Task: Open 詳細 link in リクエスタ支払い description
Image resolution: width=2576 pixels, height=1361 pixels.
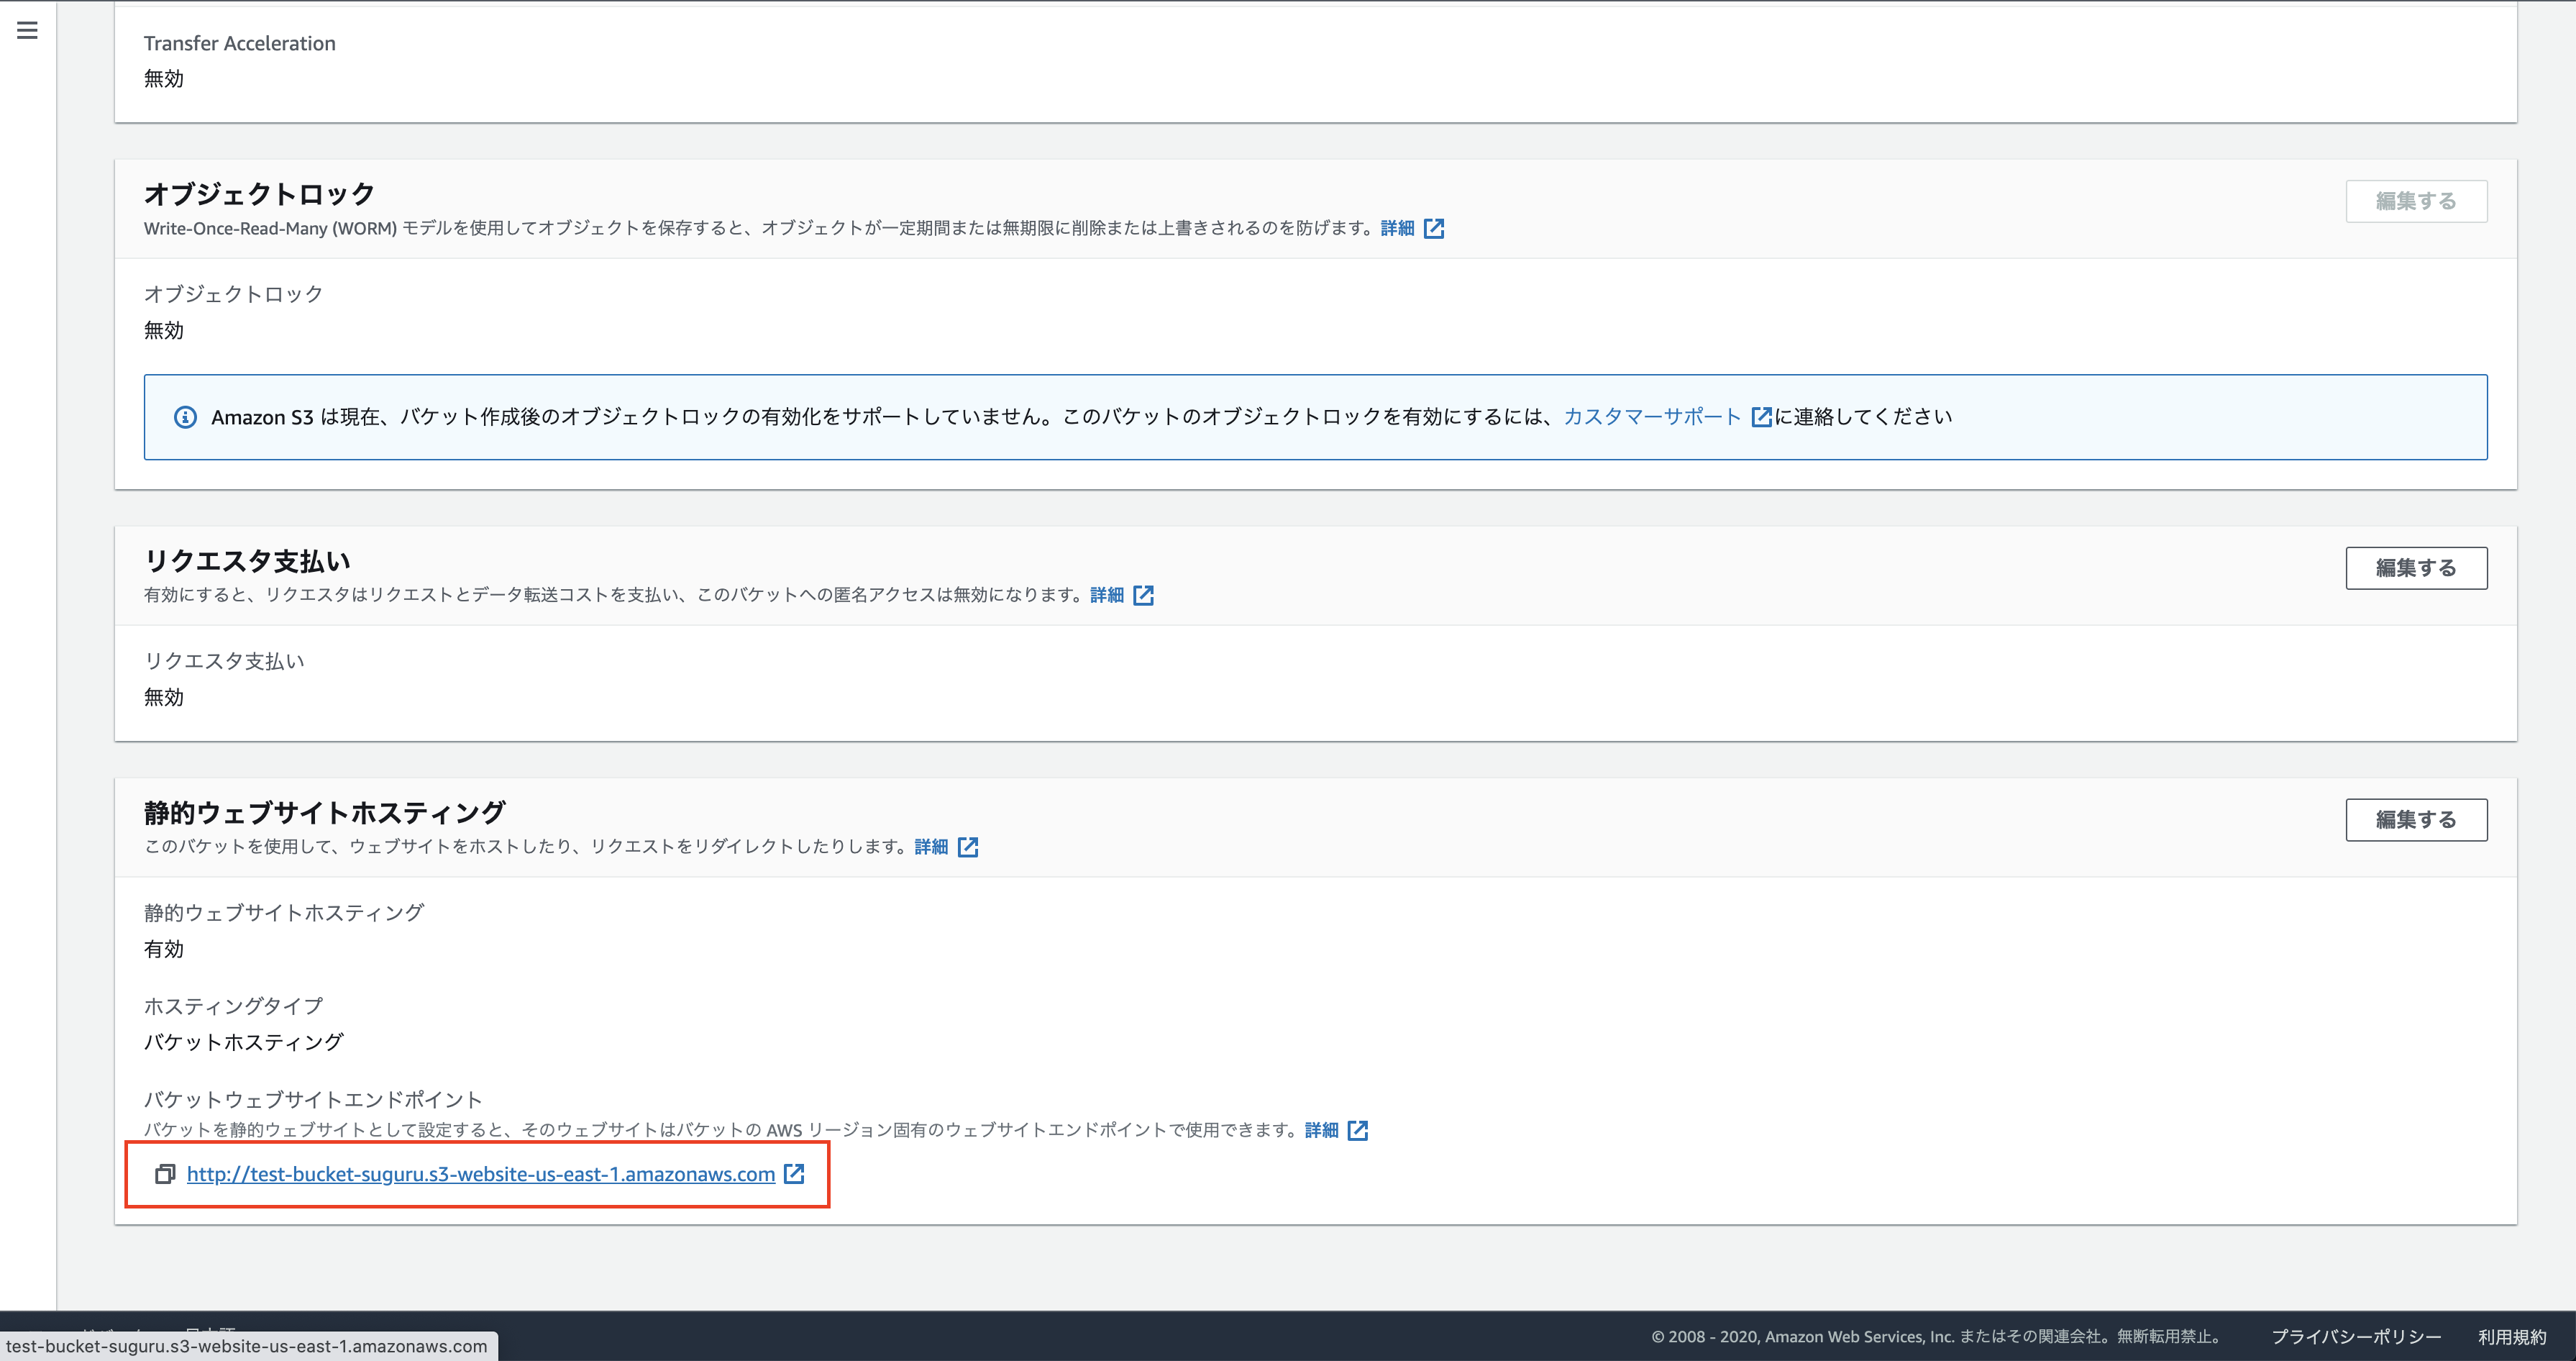Action: tap(1107, 595)
